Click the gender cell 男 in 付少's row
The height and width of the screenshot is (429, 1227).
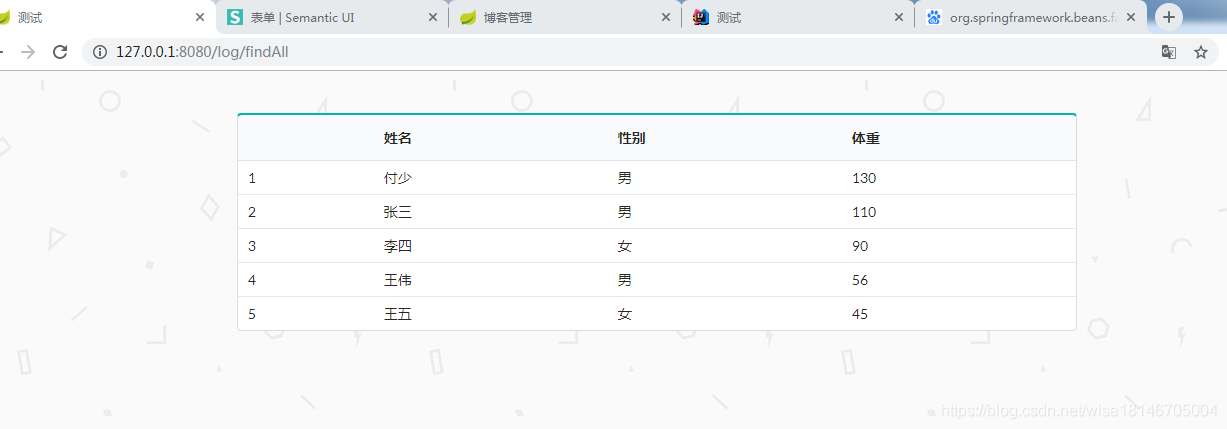point(625,178)
